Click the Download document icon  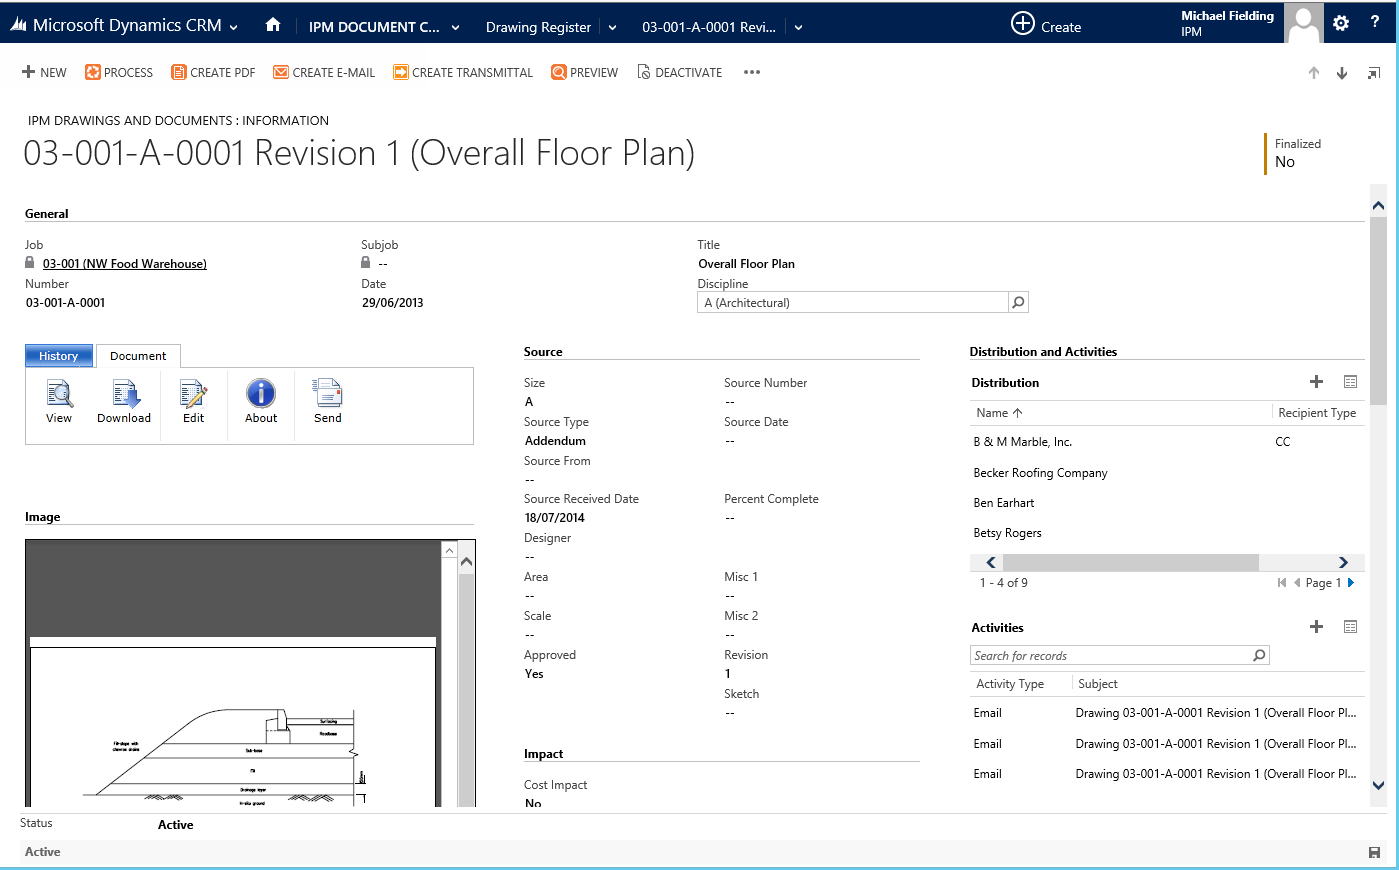tap(123, 400)
